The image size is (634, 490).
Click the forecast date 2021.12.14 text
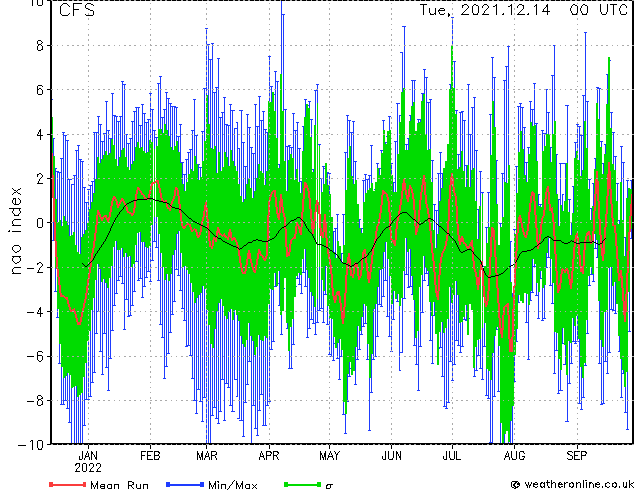click(505, 10)
